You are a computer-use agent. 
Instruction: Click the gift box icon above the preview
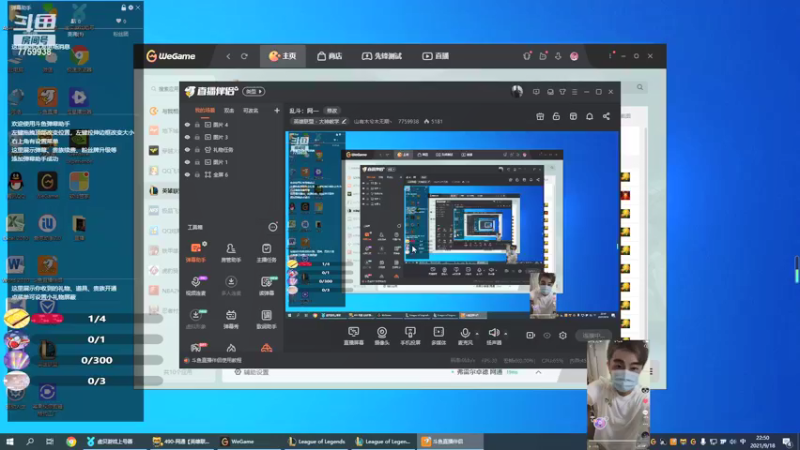540,116
